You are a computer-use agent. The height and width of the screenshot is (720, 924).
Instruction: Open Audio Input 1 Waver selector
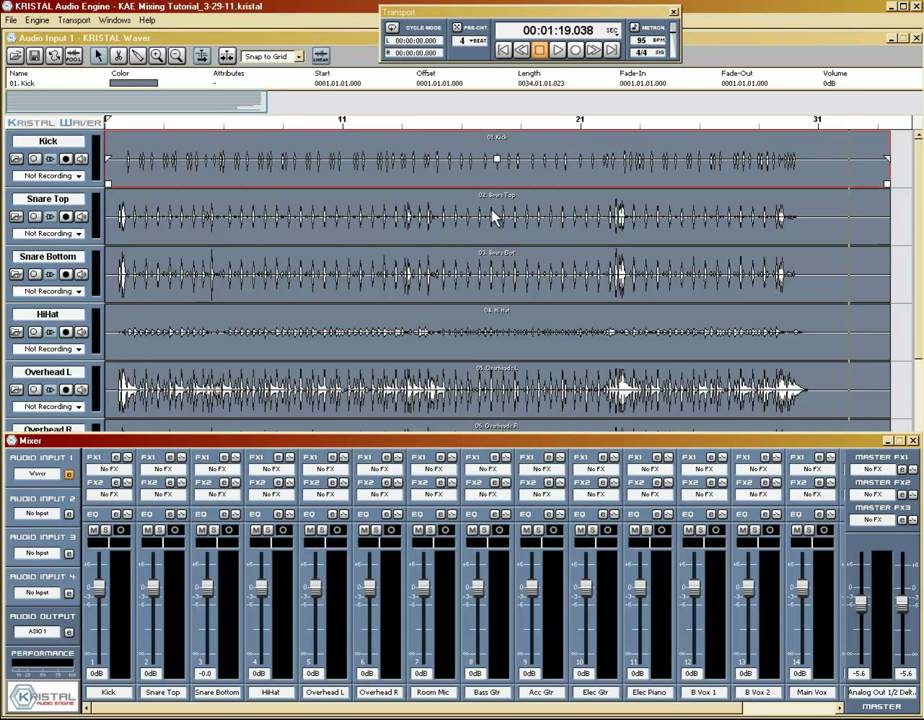(37, 474)
